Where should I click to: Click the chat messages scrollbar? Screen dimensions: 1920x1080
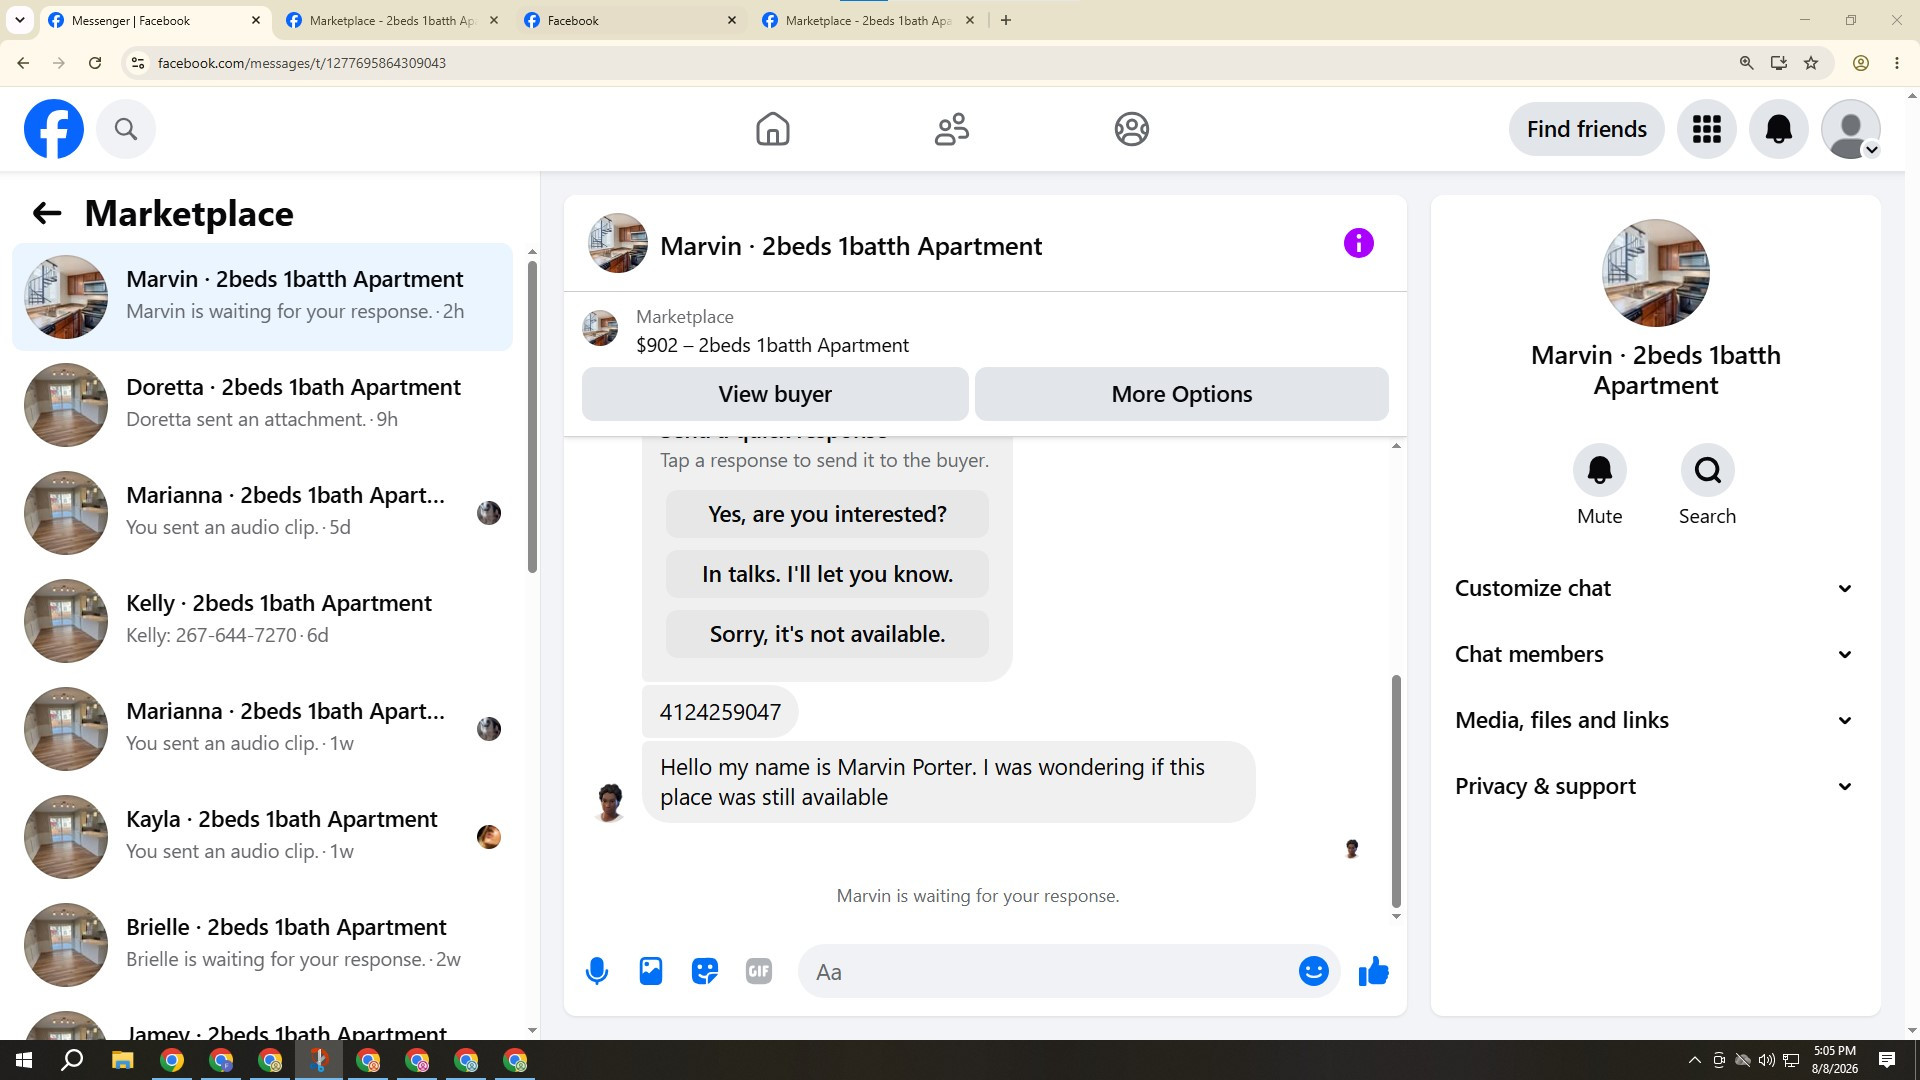(x=1396, y=790)
